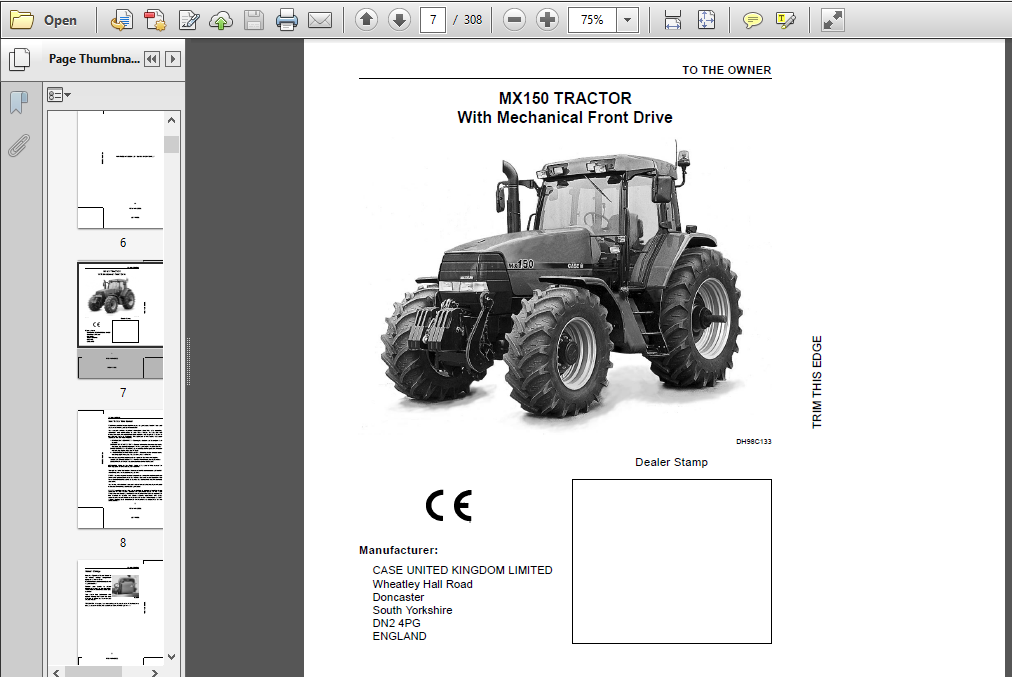Click the 'Doncaster' address line
Screen dimensions: 1012x677
[x=398, y=597]
